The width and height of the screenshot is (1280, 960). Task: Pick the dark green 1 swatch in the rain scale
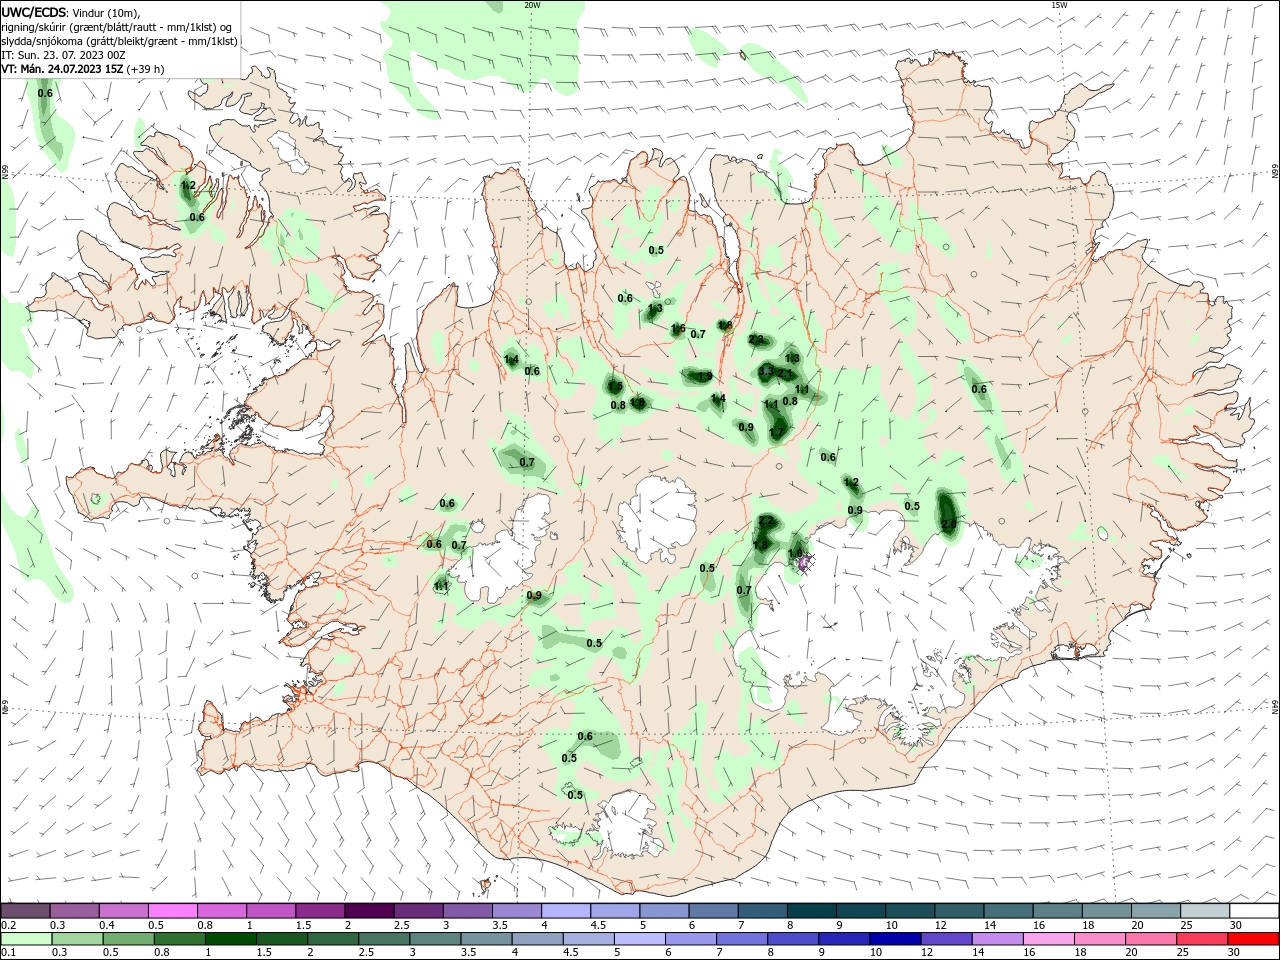pyautogui.click(x=230, y=939)
